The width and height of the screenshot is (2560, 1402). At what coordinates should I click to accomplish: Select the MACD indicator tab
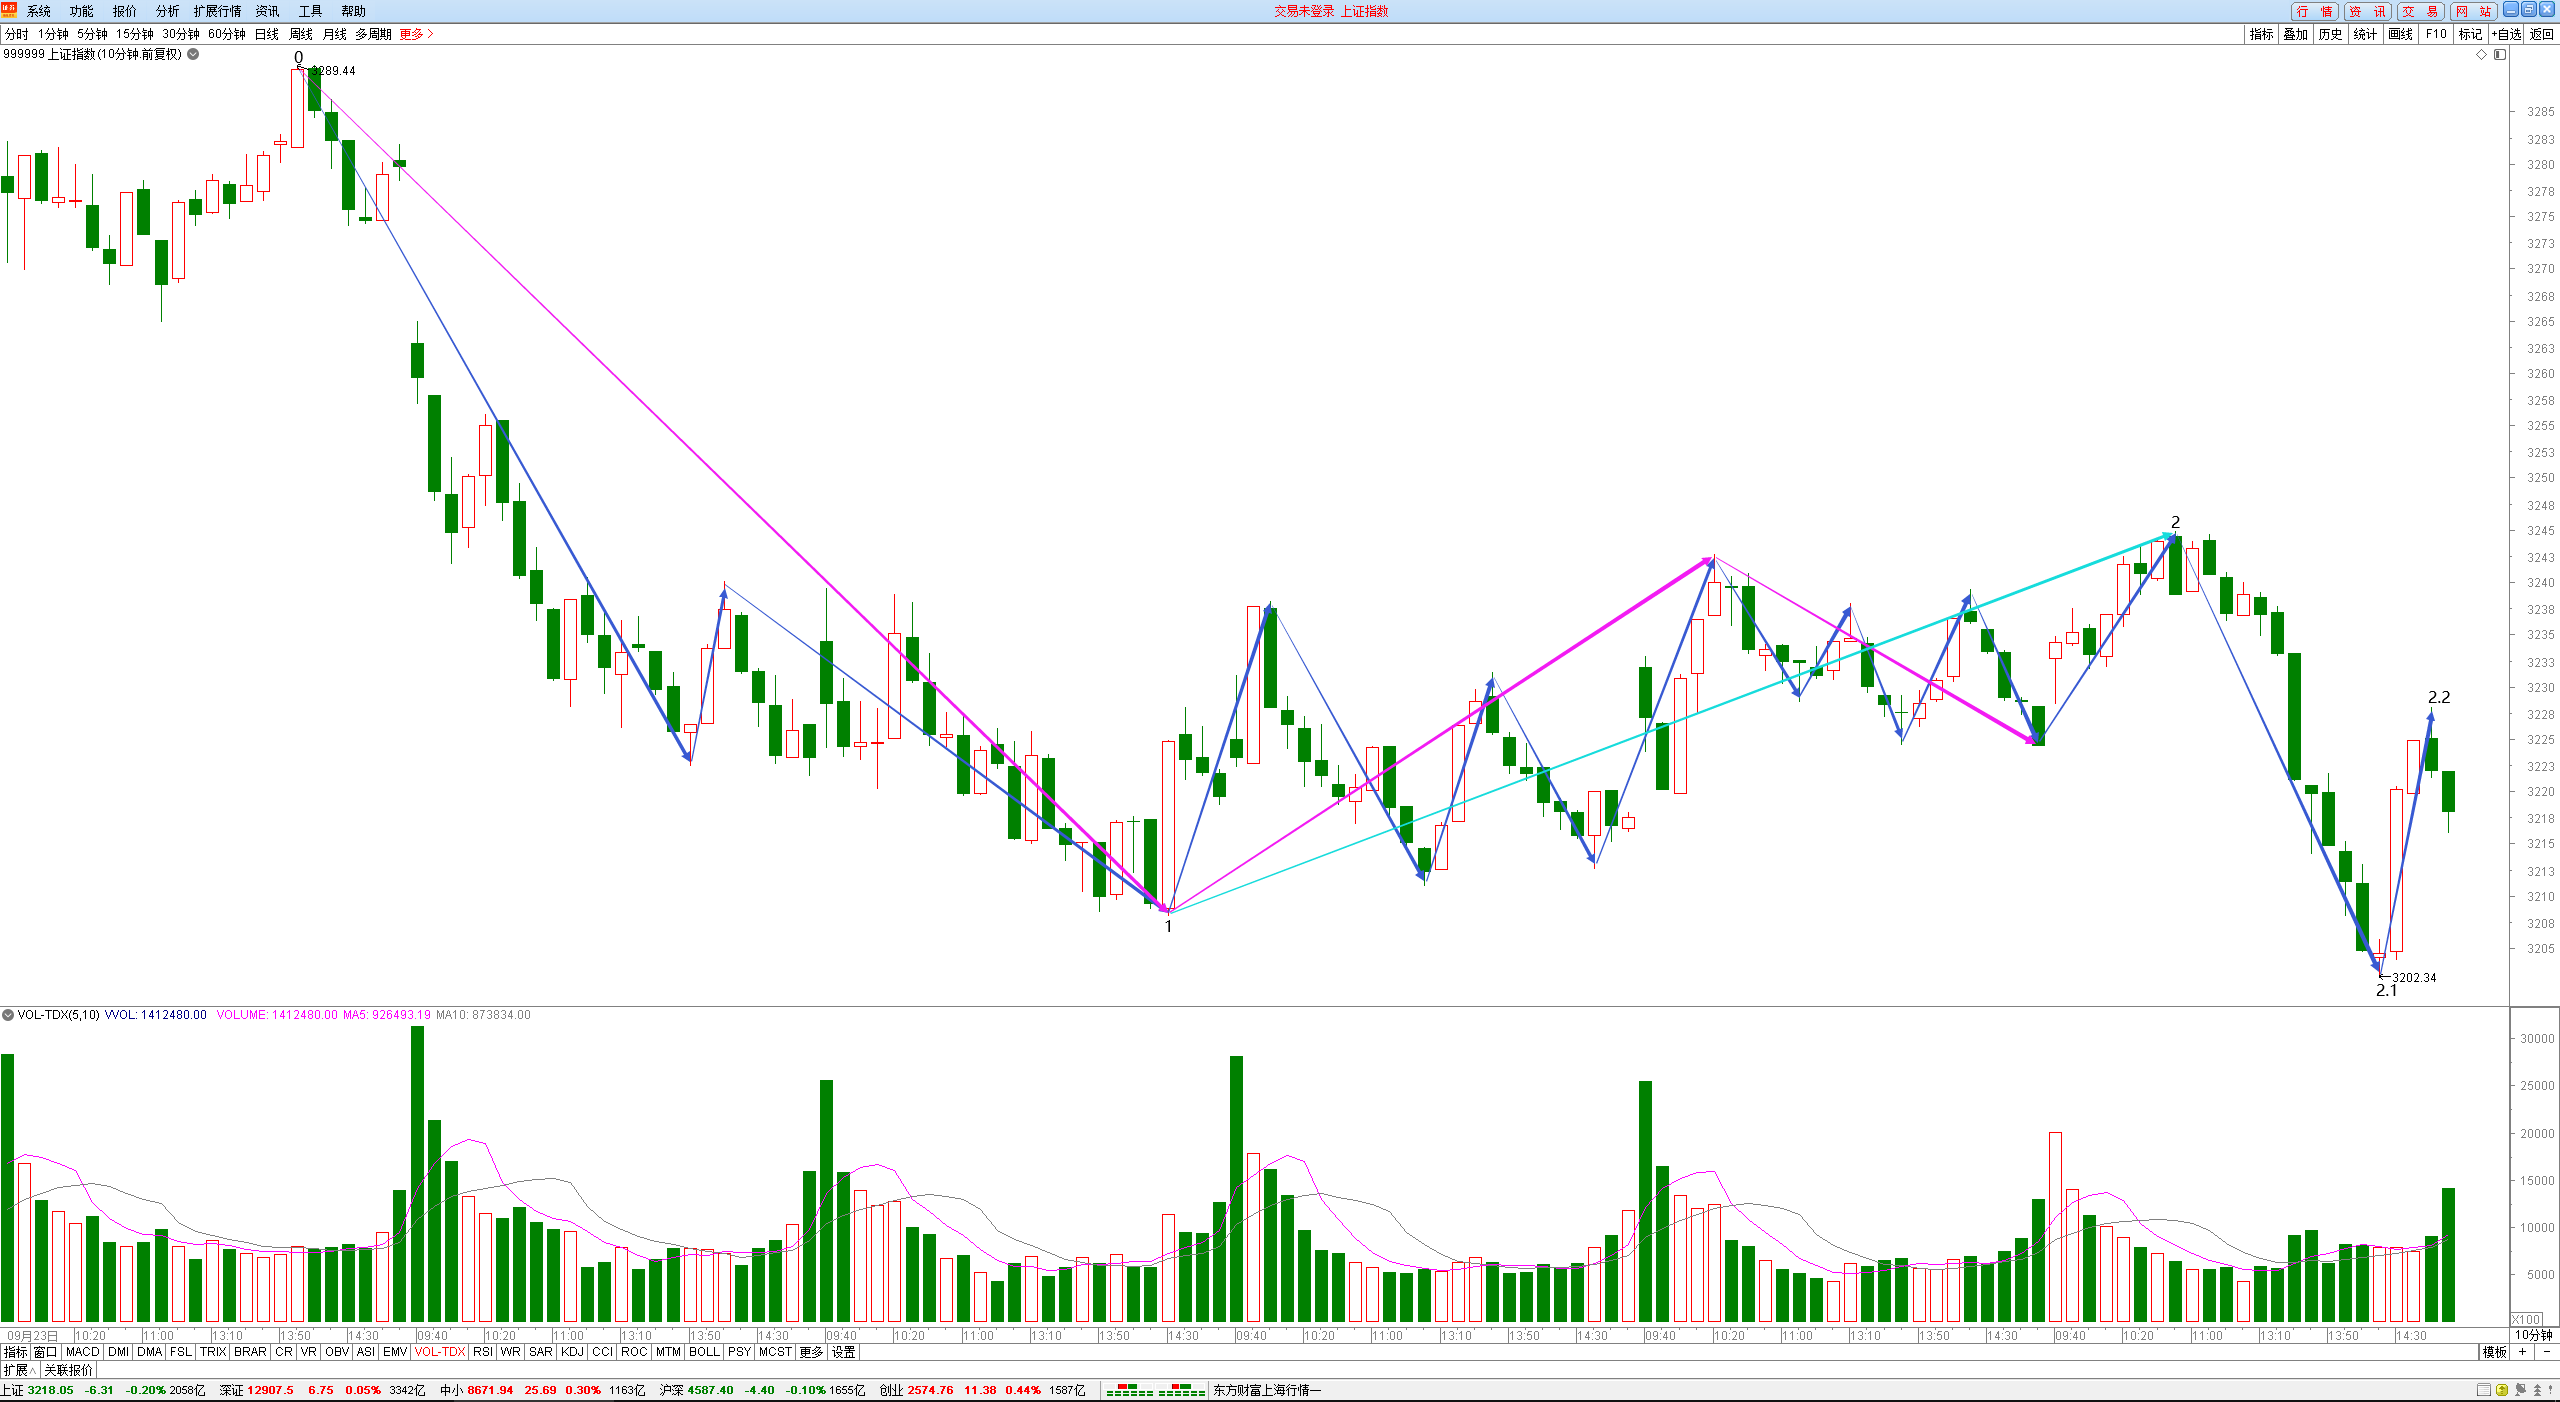(83, 1352)
